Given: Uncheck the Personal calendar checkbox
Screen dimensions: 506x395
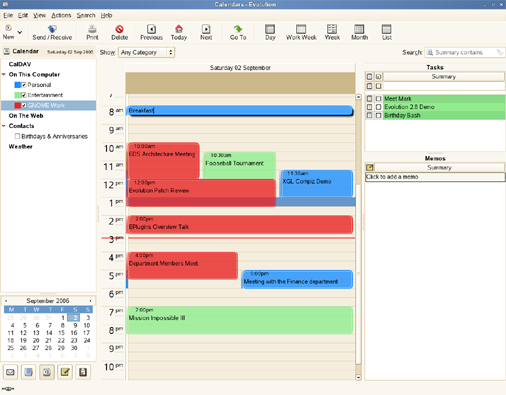Looking at the screenshot, I should (x=24, y=85).
